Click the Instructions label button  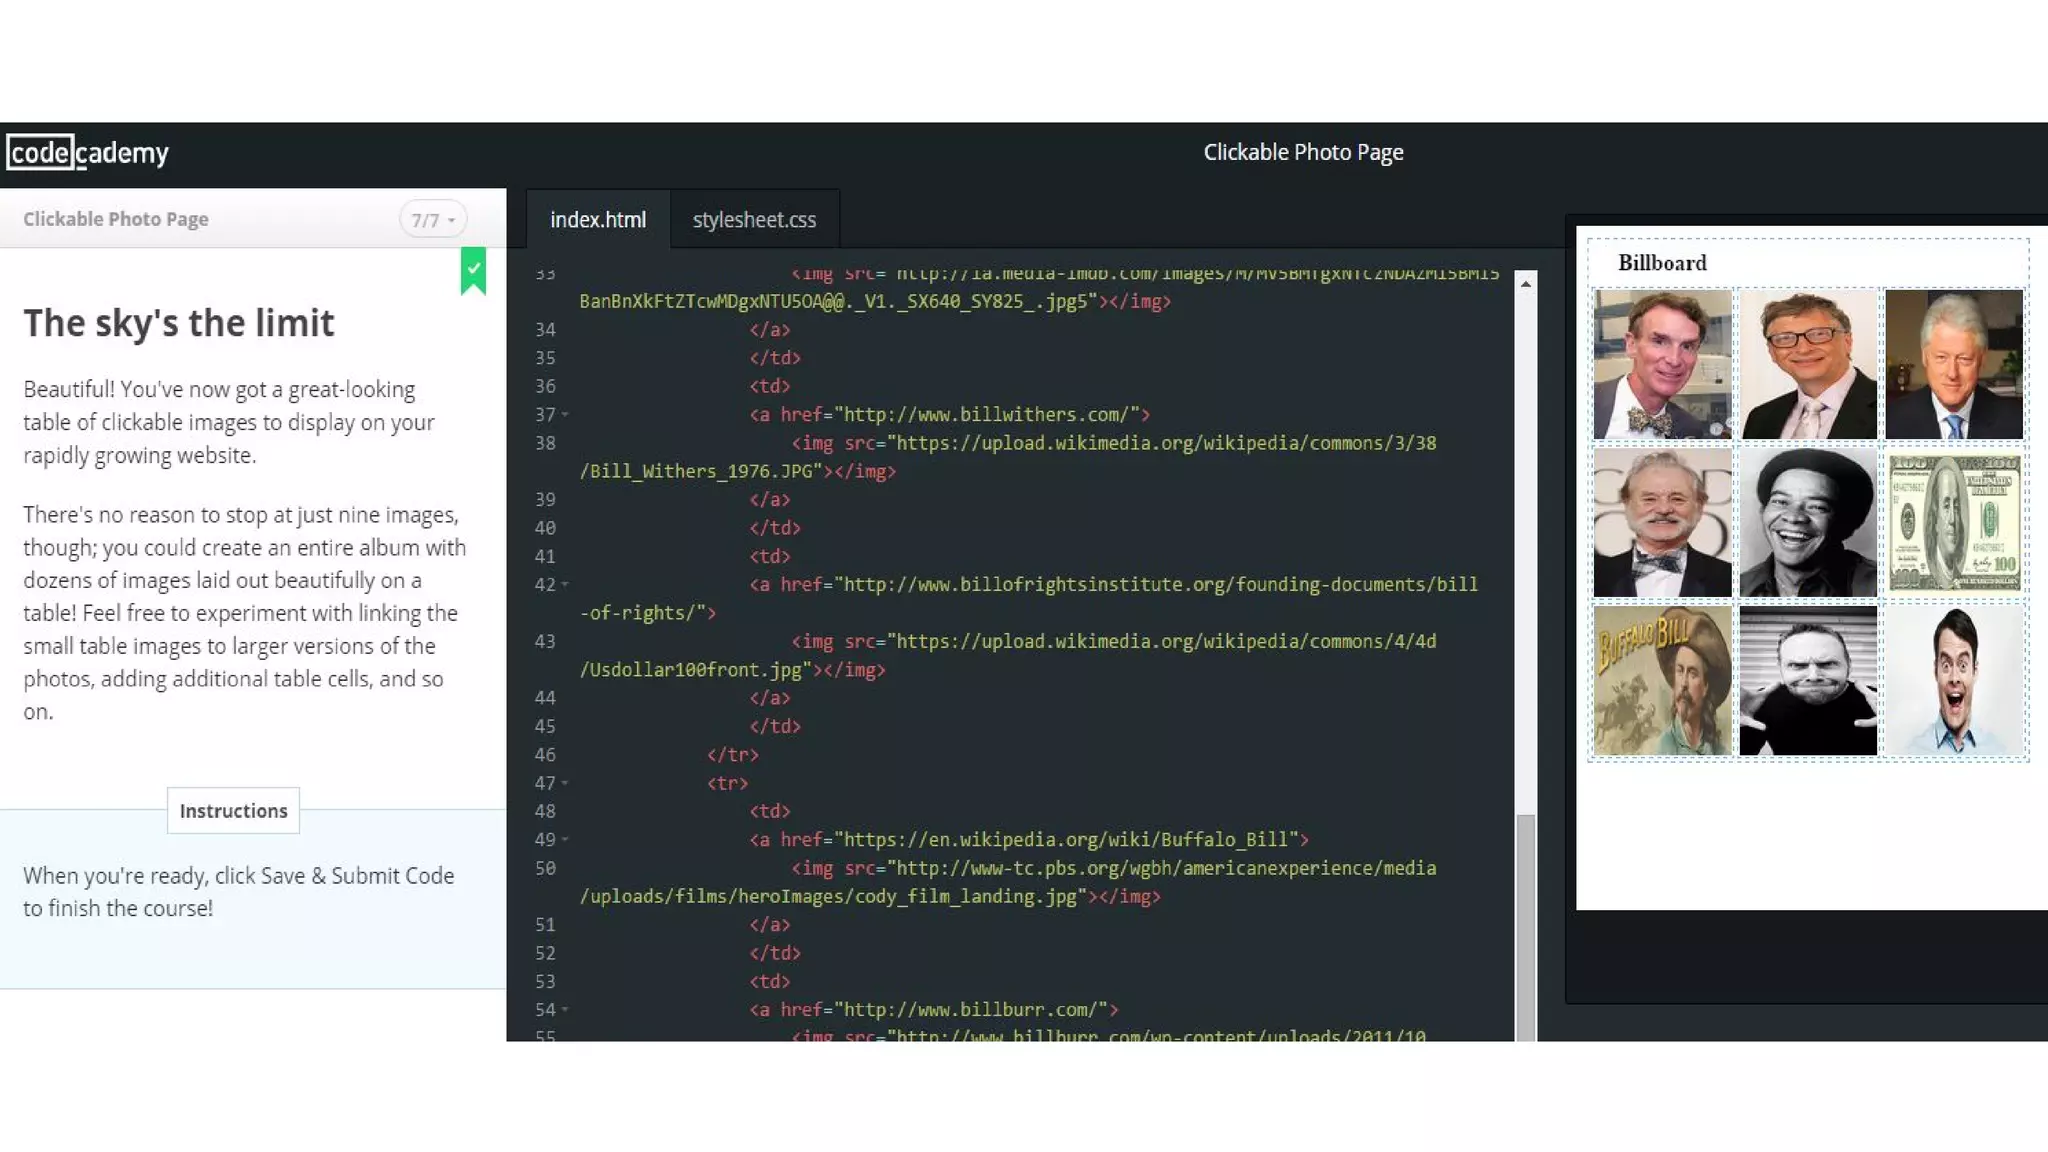(233, 811)
